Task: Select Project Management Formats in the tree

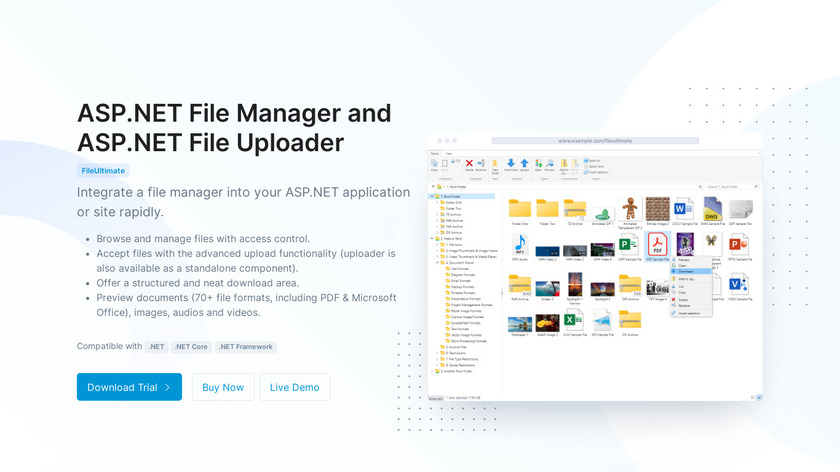Action: (471, 305)
